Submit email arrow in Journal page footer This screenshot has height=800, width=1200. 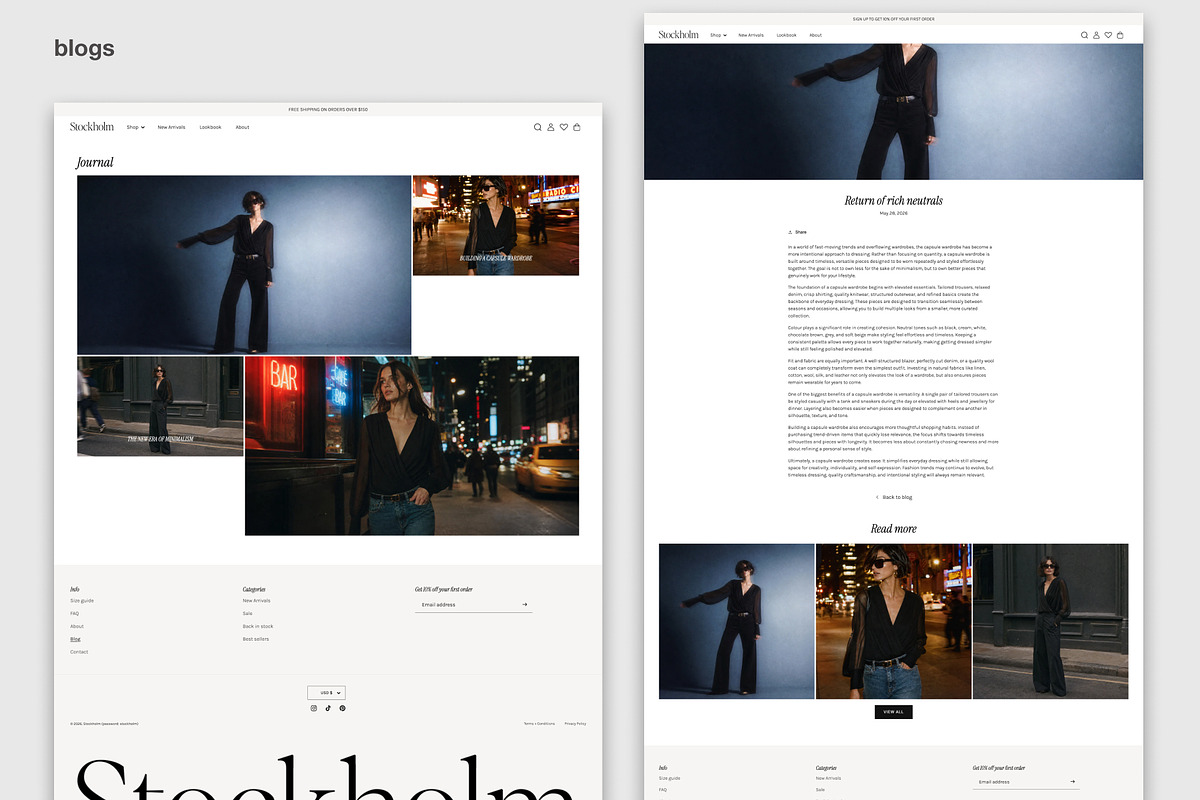tap(525, 605)
